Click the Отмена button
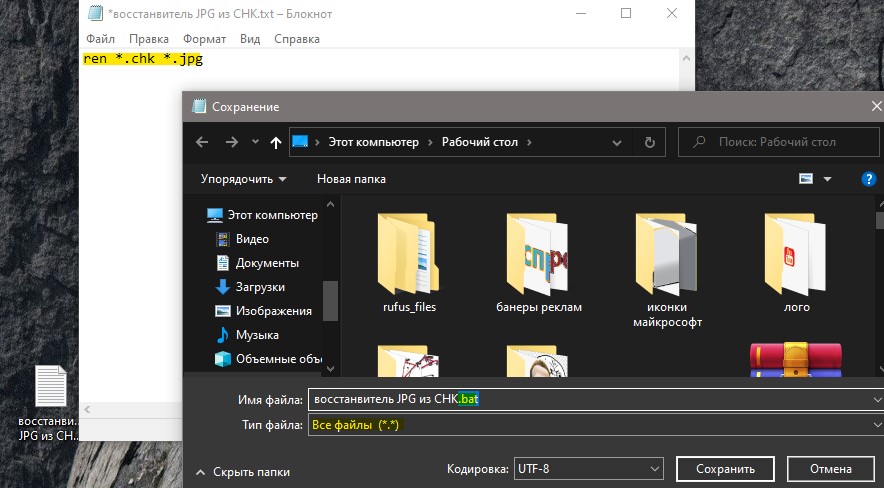This screenshot has height=488, width=884. pos(830,469)
